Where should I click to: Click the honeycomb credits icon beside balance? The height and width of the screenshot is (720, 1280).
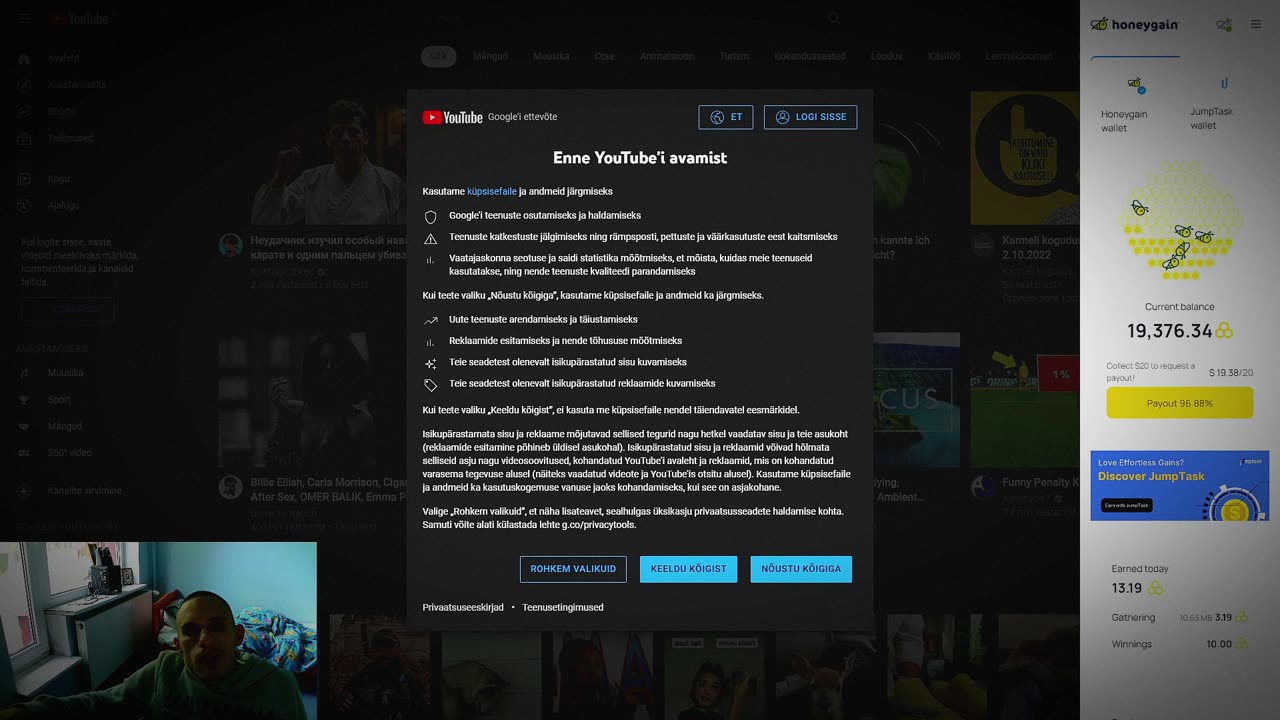(x=1224, y=331)
